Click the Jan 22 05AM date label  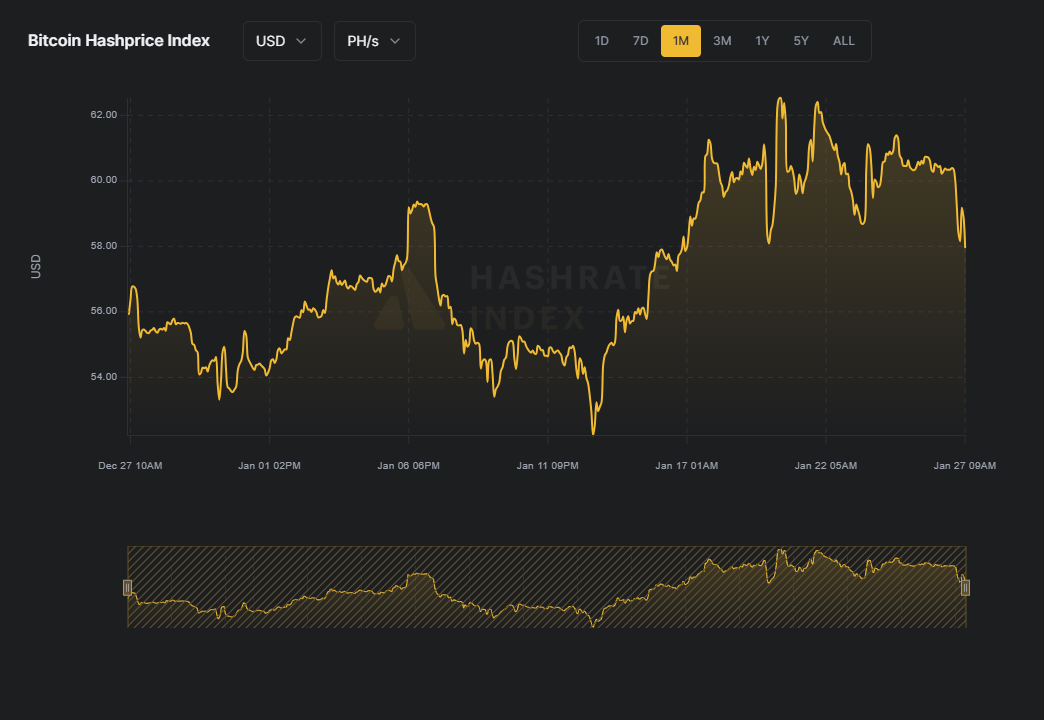coord(826,466)
